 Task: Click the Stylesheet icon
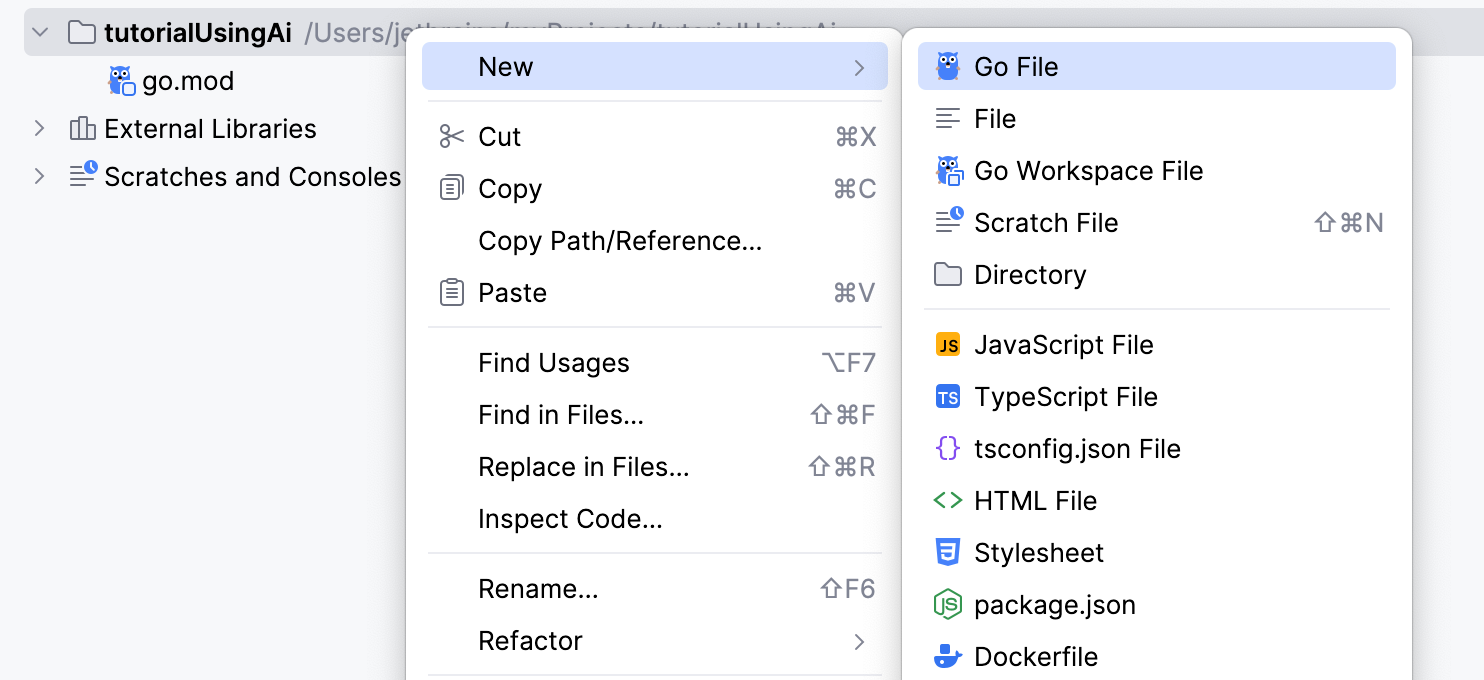pyautogui.click(x=948, y=552)
